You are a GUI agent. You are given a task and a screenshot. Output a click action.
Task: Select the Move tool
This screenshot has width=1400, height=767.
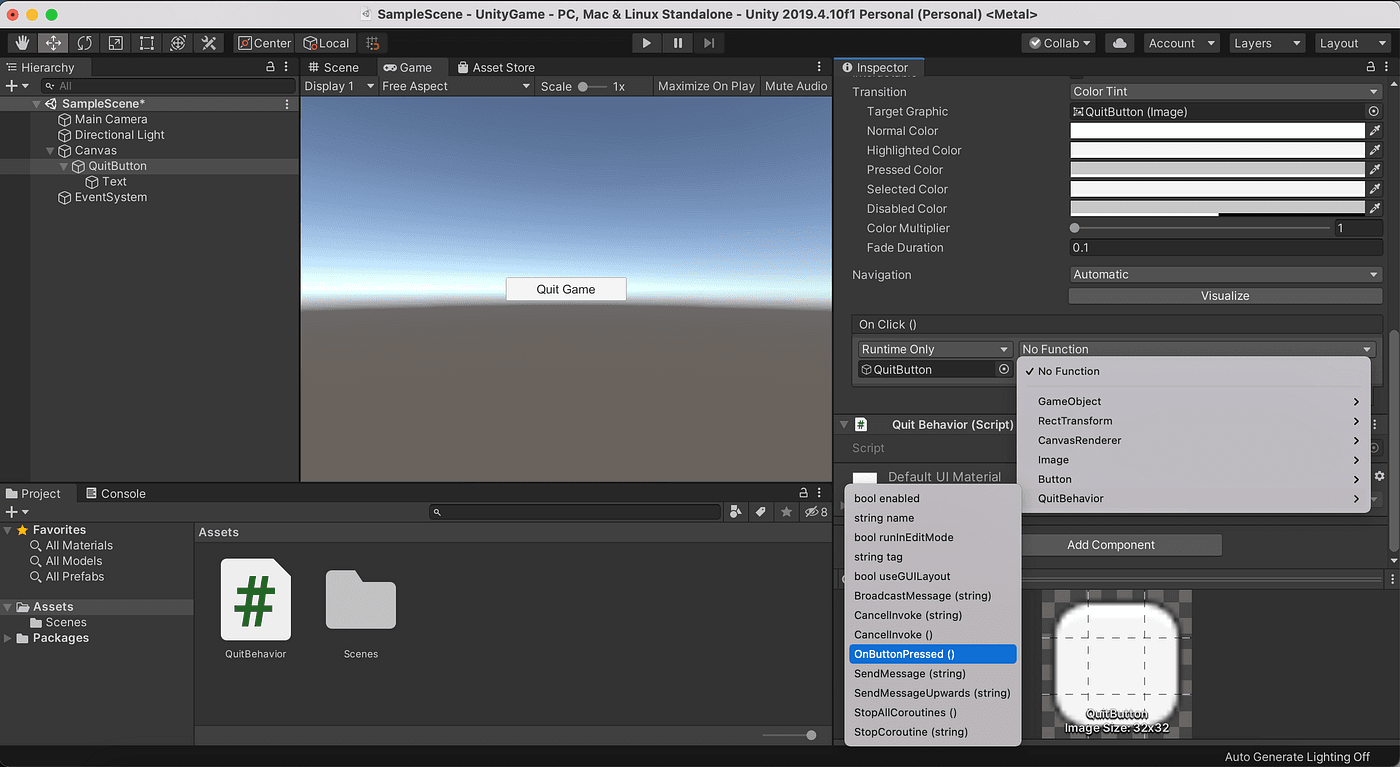[x=54, y=43]
